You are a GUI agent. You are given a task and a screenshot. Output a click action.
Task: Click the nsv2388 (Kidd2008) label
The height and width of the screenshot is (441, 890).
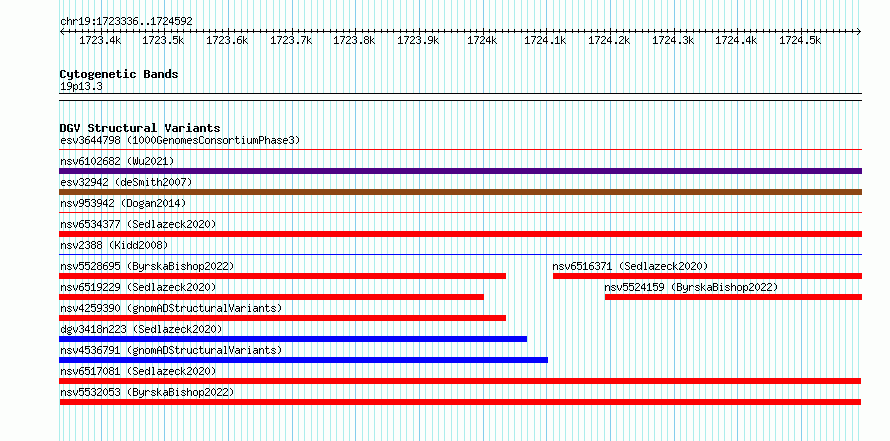coord(114,245)
